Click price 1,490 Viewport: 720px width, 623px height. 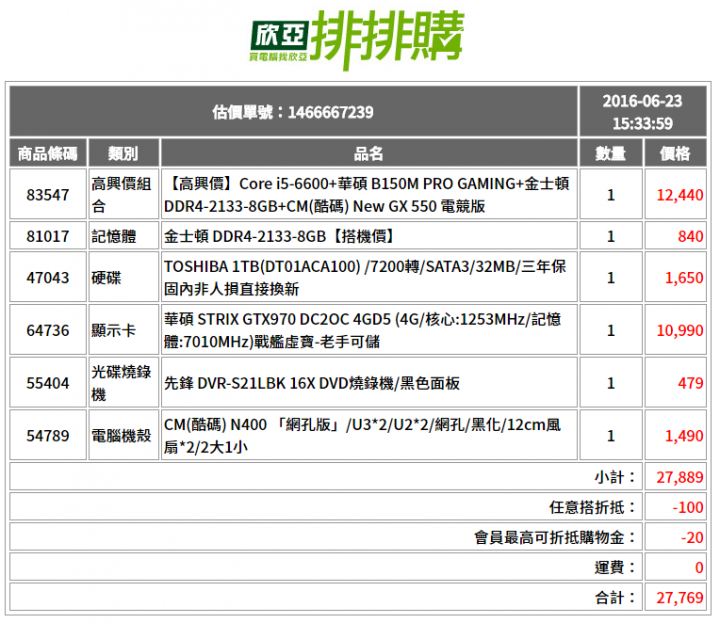(x=684, y=436)
